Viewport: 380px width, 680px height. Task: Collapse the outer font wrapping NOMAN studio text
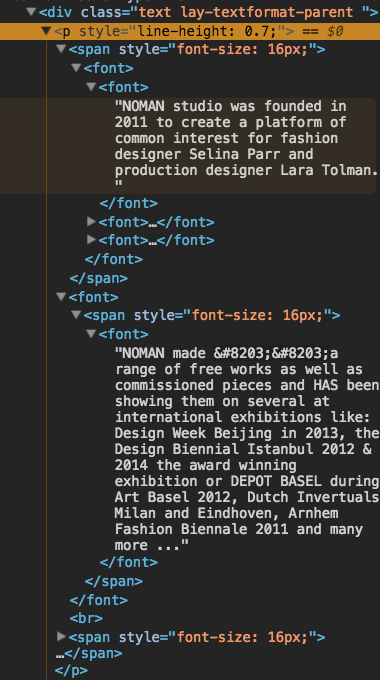[x=76, y=68]
